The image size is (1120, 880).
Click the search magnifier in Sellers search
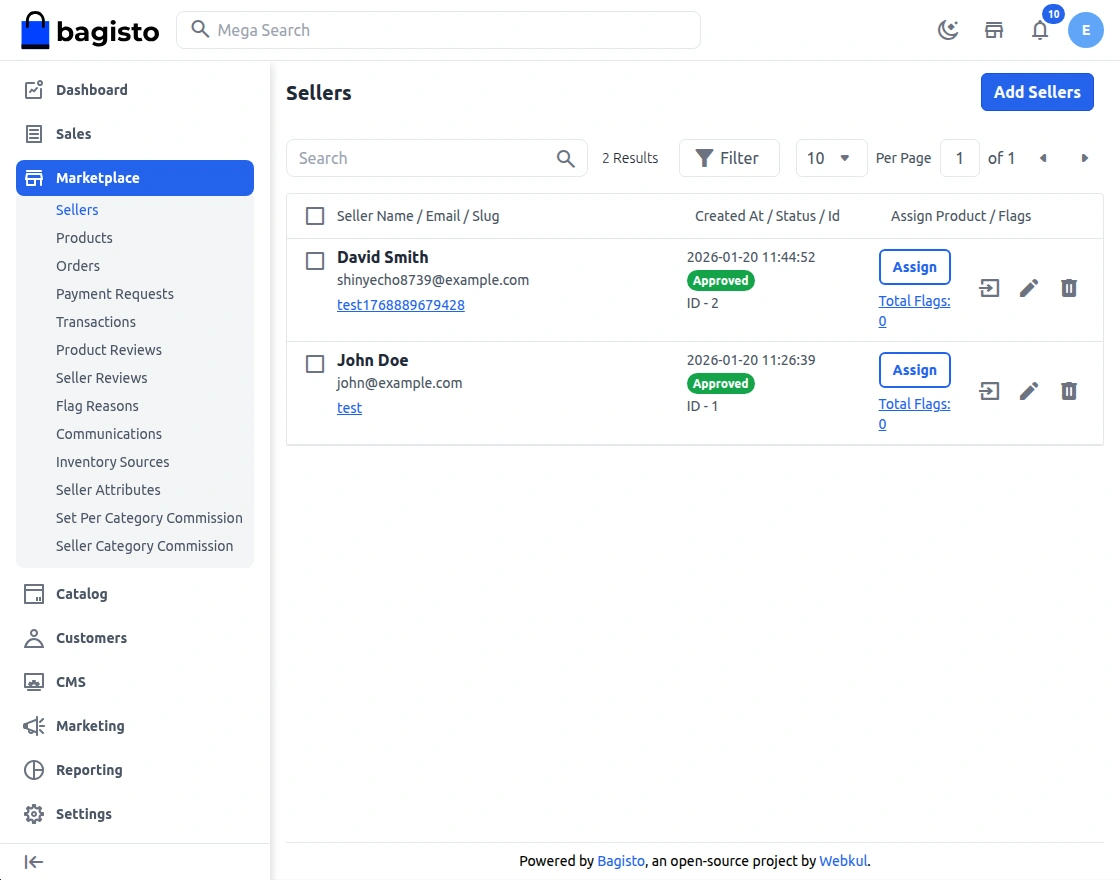566,158
